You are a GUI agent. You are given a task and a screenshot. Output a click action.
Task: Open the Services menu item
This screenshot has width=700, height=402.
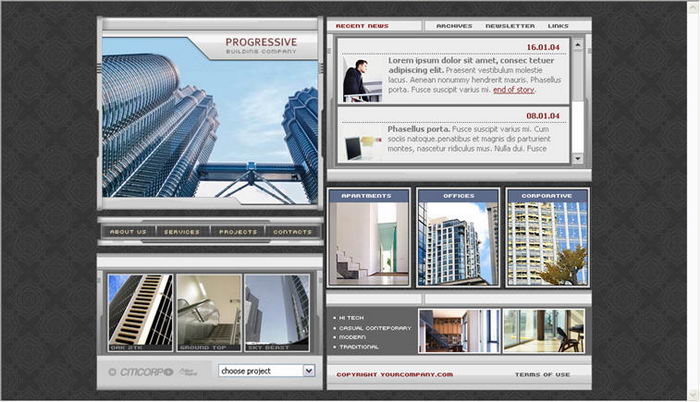click(x=183, y=231)
